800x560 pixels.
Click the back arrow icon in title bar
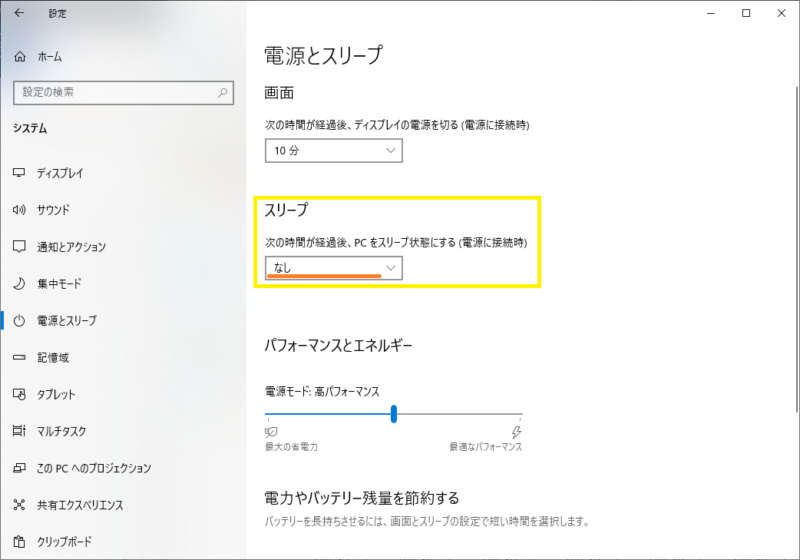point(20,14)
